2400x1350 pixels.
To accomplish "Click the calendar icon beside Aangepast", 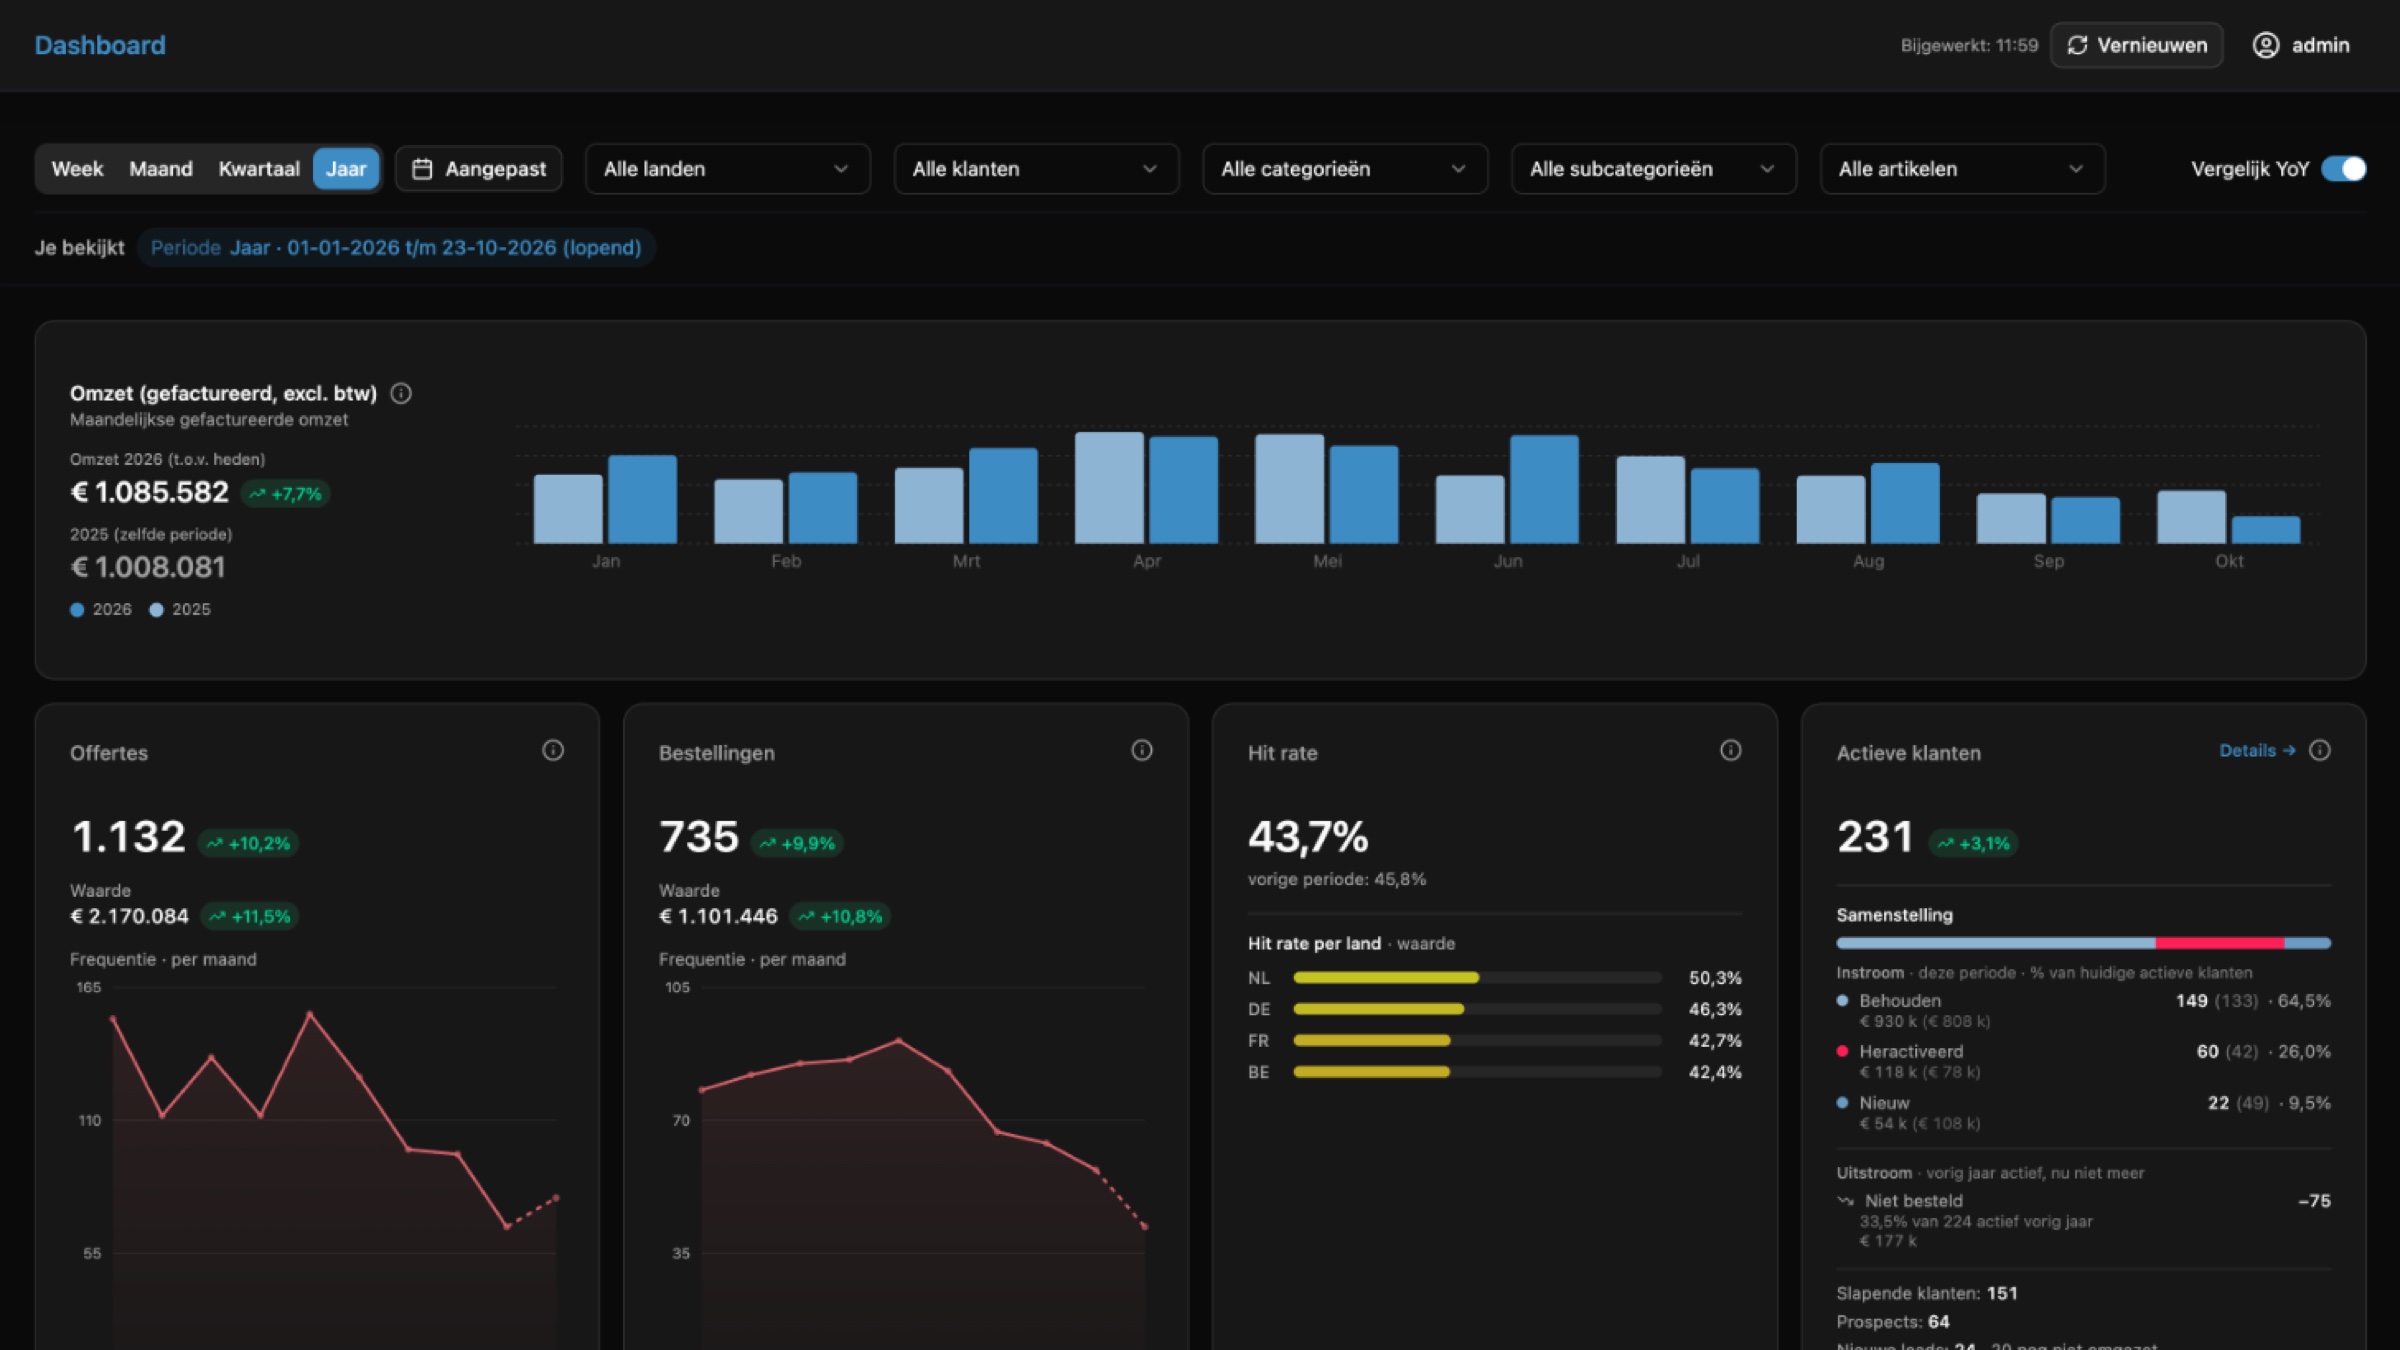I will coord(422,169).
